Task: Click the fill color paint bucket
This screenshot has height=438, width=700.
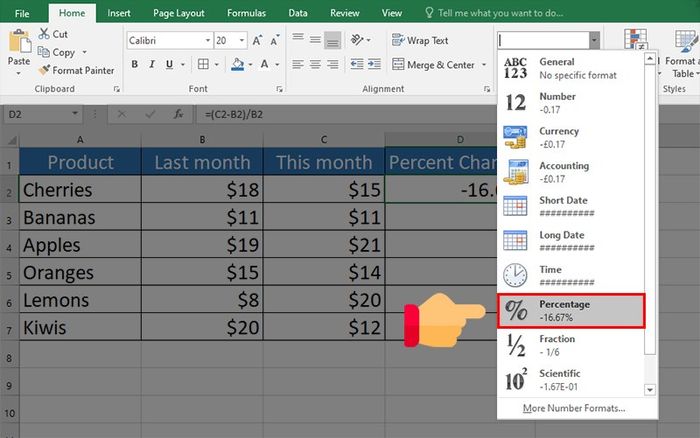Action: [x=235, y=65]
